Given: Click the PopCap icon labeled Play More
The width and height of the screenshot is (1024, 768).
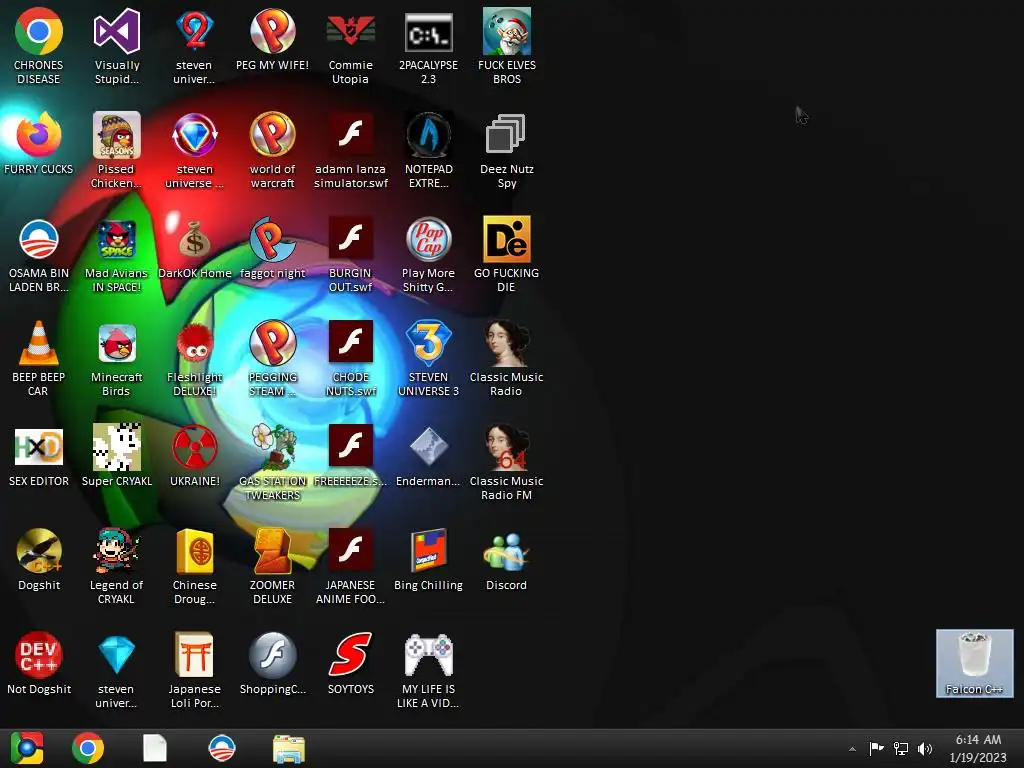Looking at the screenshot, I should pyautogui.click(x=428, y=239).
